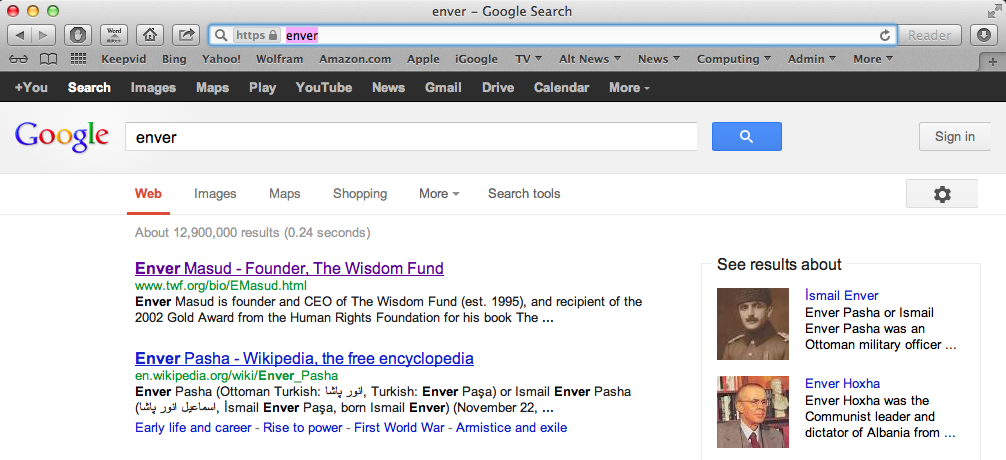Open the Computing bookmarks dropdown

tap(733, 59)
